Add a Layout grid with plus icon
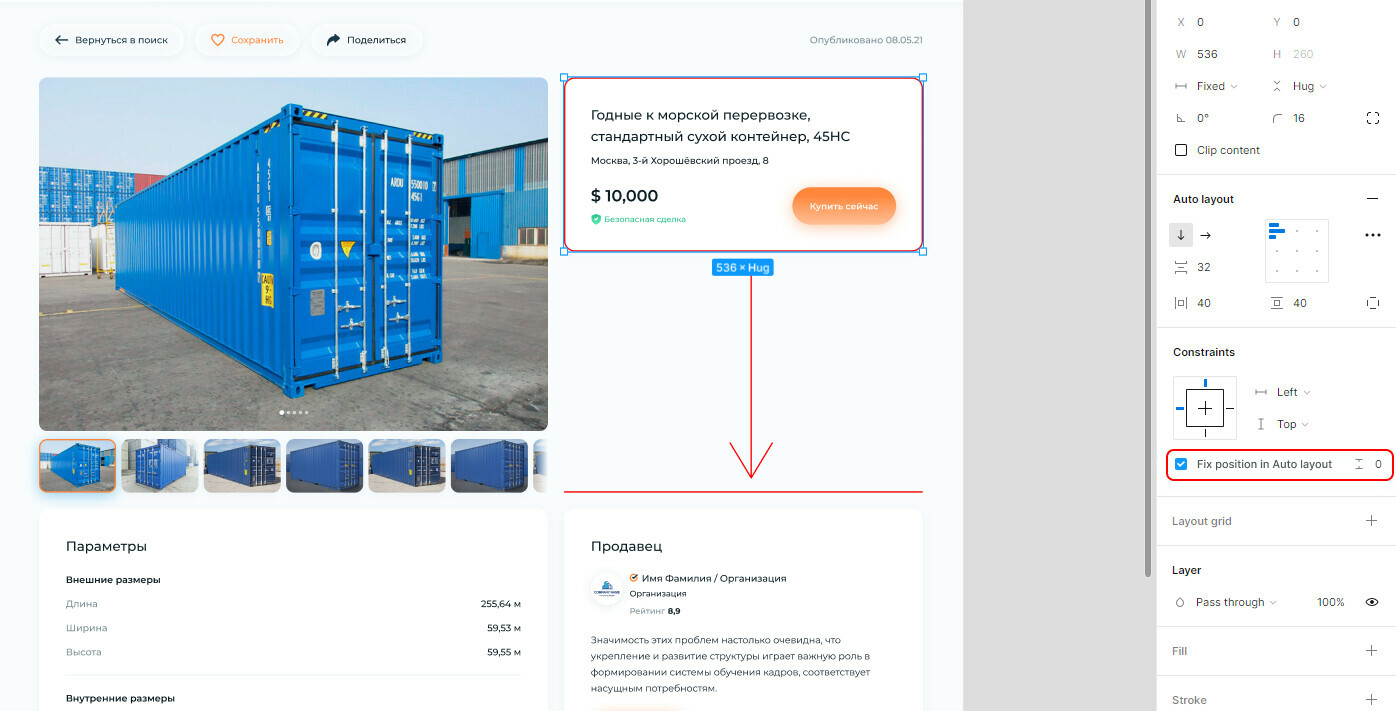The height and width of the screenshot is (711, 1396). click(1371, 521)
